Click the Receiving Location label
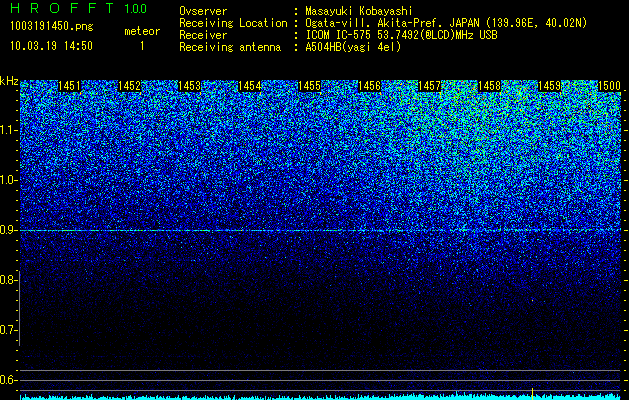This screenshot has height=400, width=629. pyautogui.click(x=233, y=23)
